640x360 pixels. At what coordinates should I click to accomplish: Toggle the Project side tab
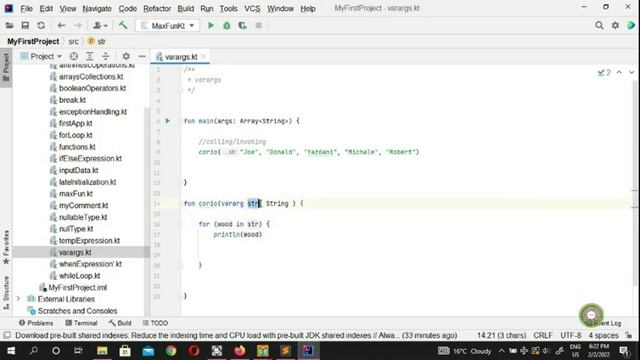point(6,67)
